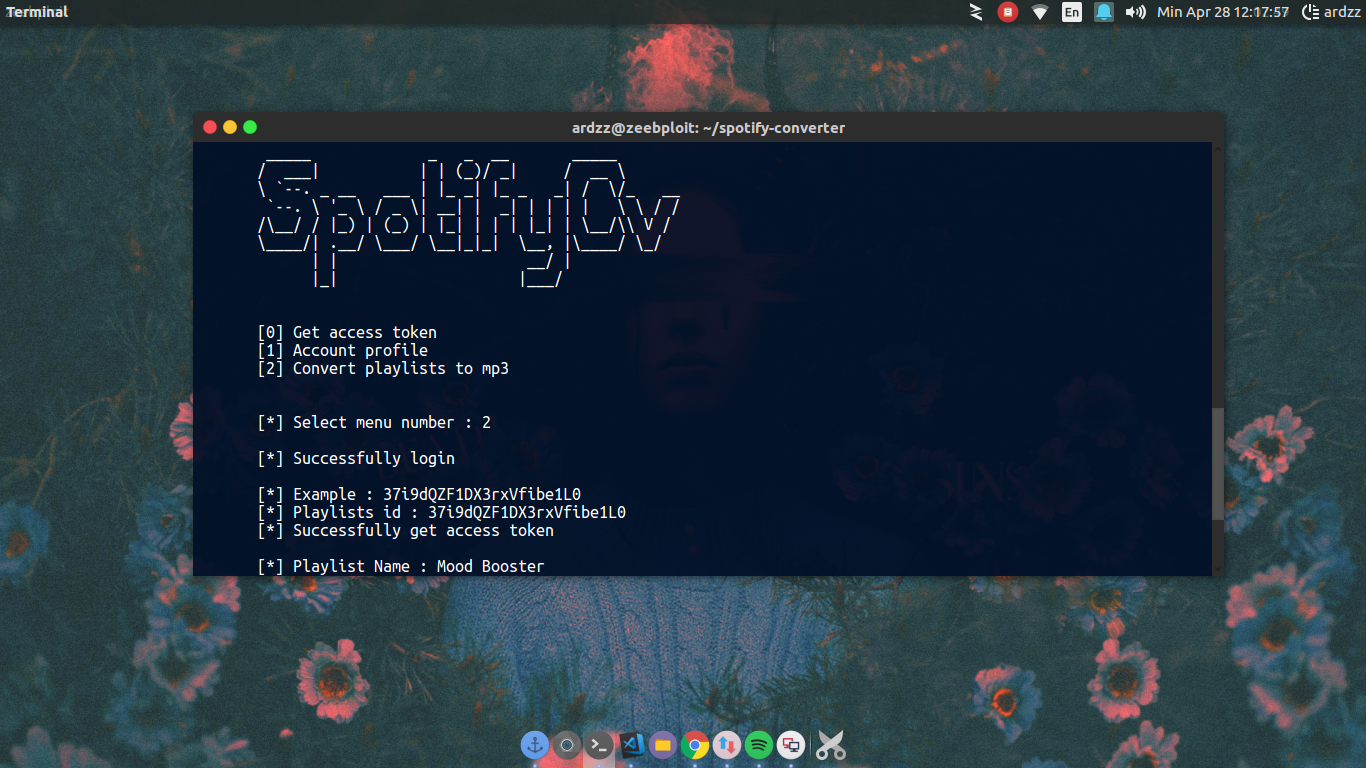Open the speaker volume indicator
Screen dimensions: 1366x768
pyautogui.click(x=1135, y=12)
